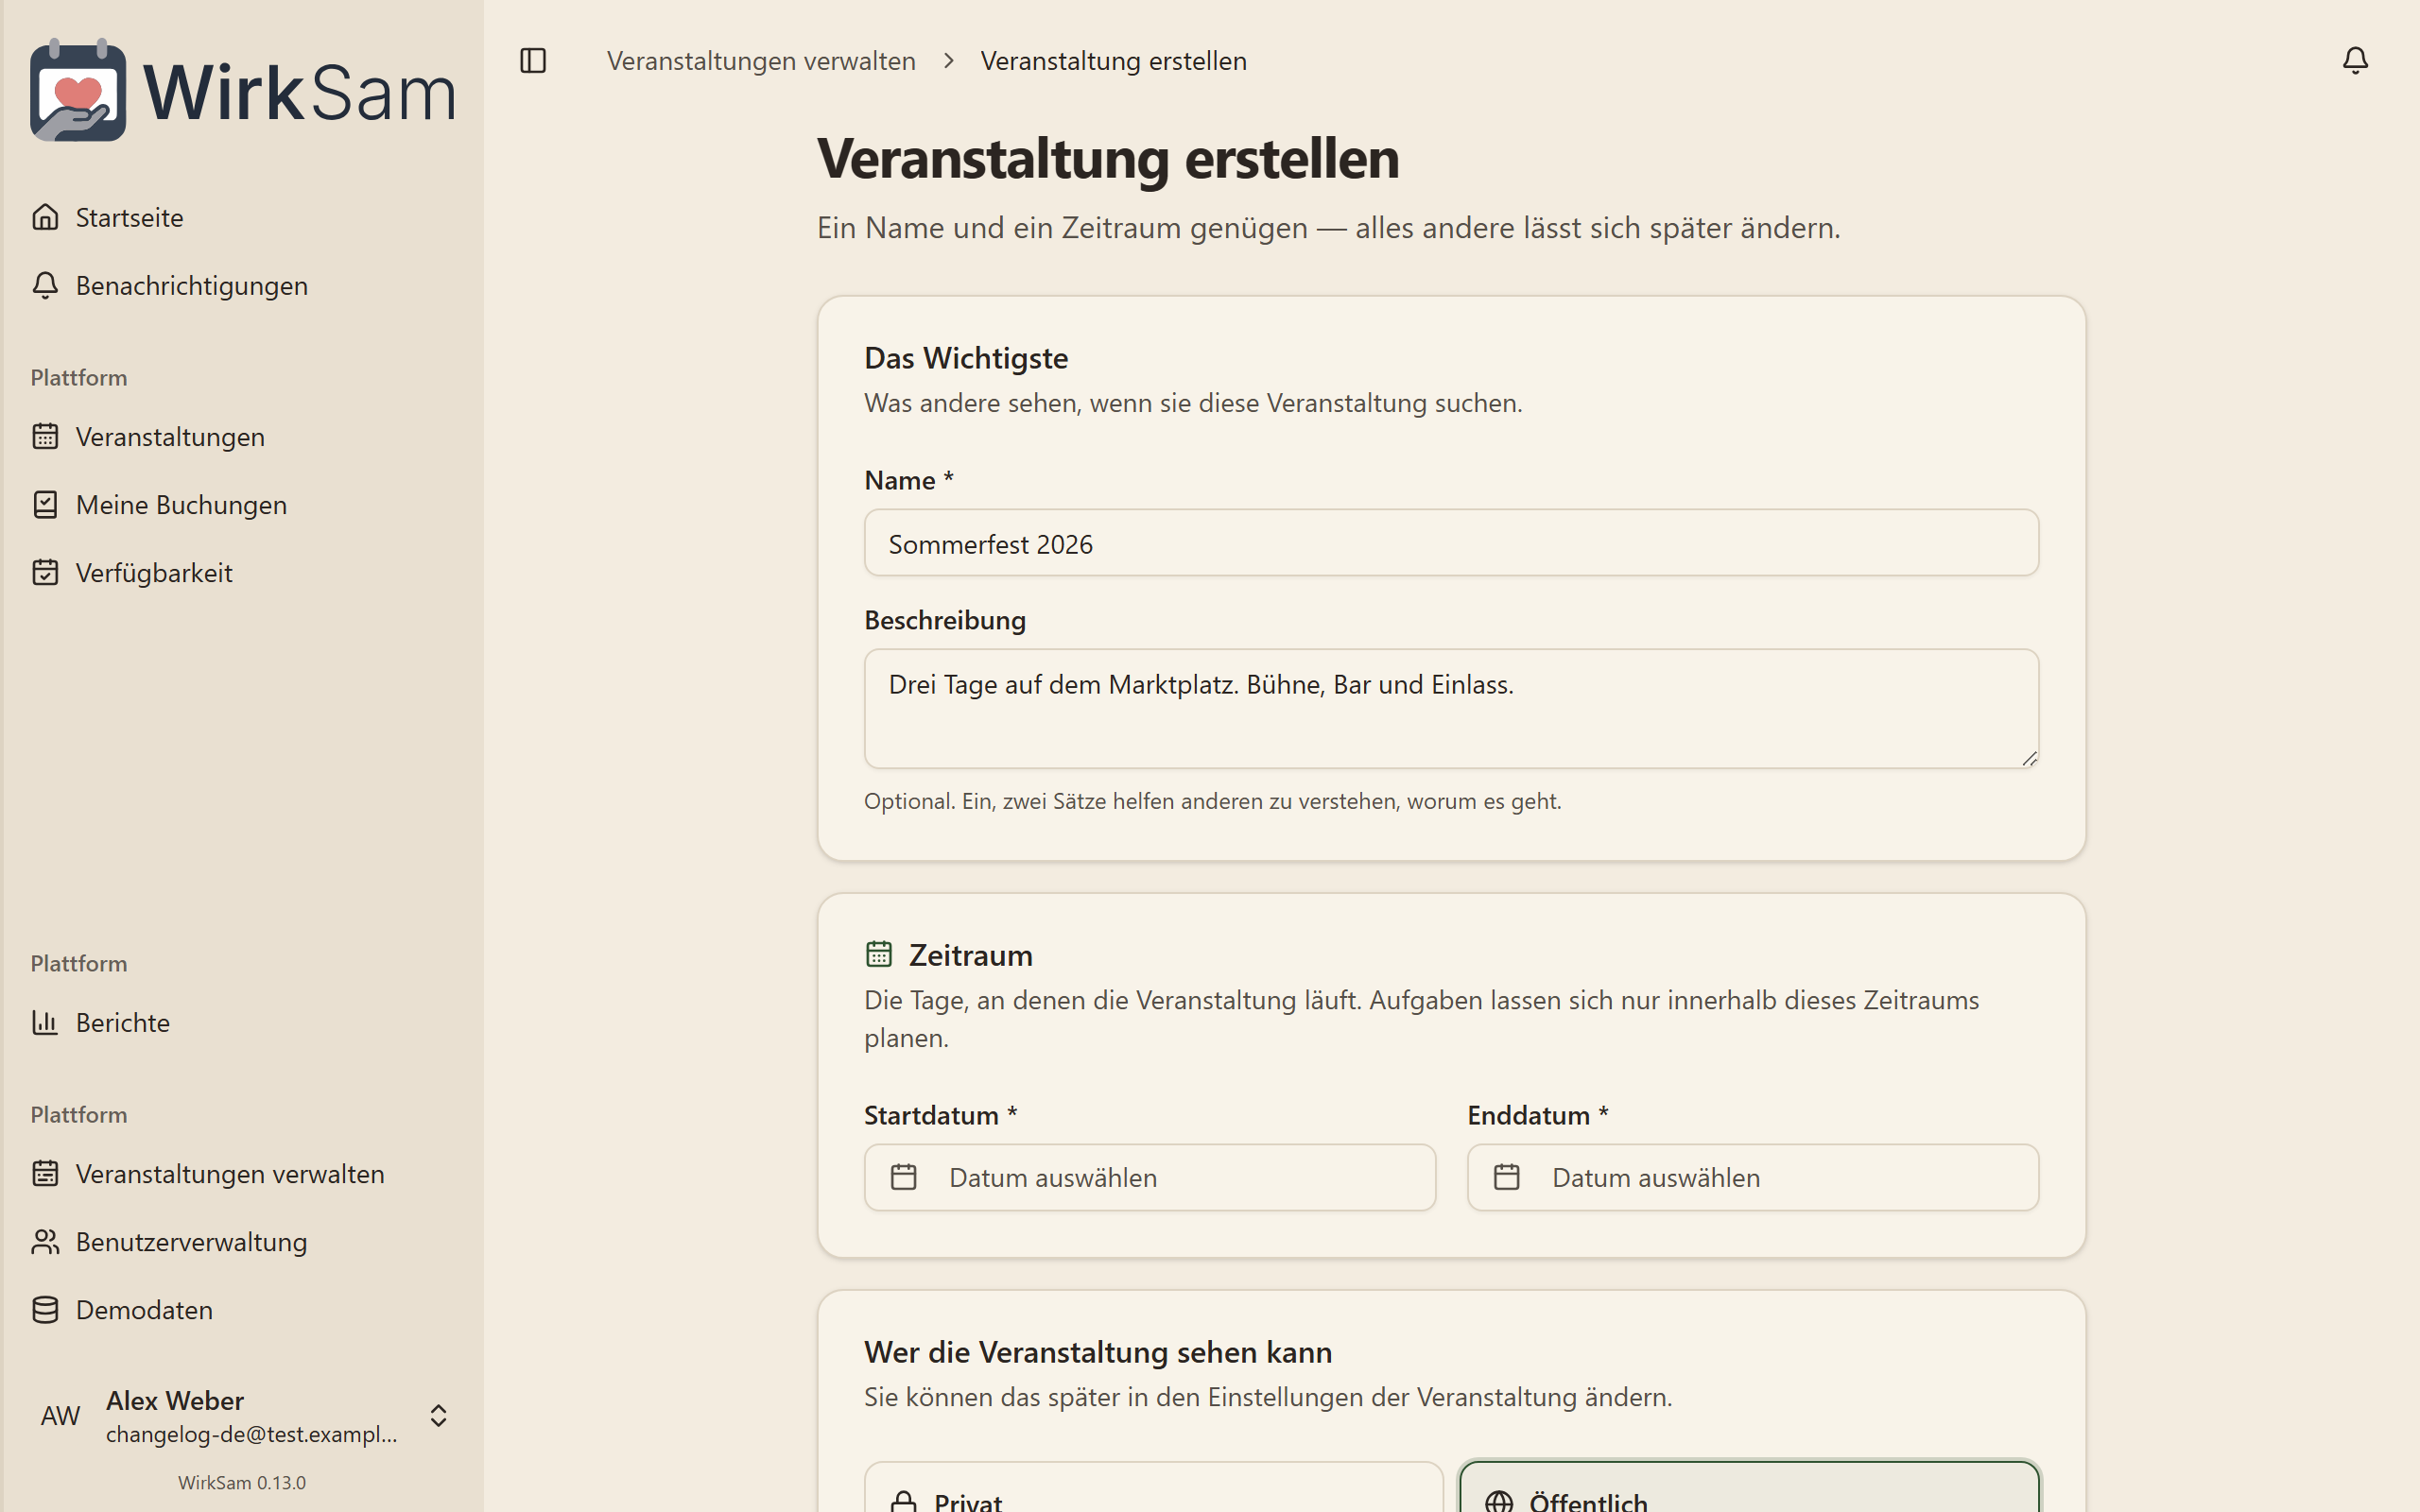
Task: Click the calendar icon in the Startdatum field
Action: (904, 1177)
